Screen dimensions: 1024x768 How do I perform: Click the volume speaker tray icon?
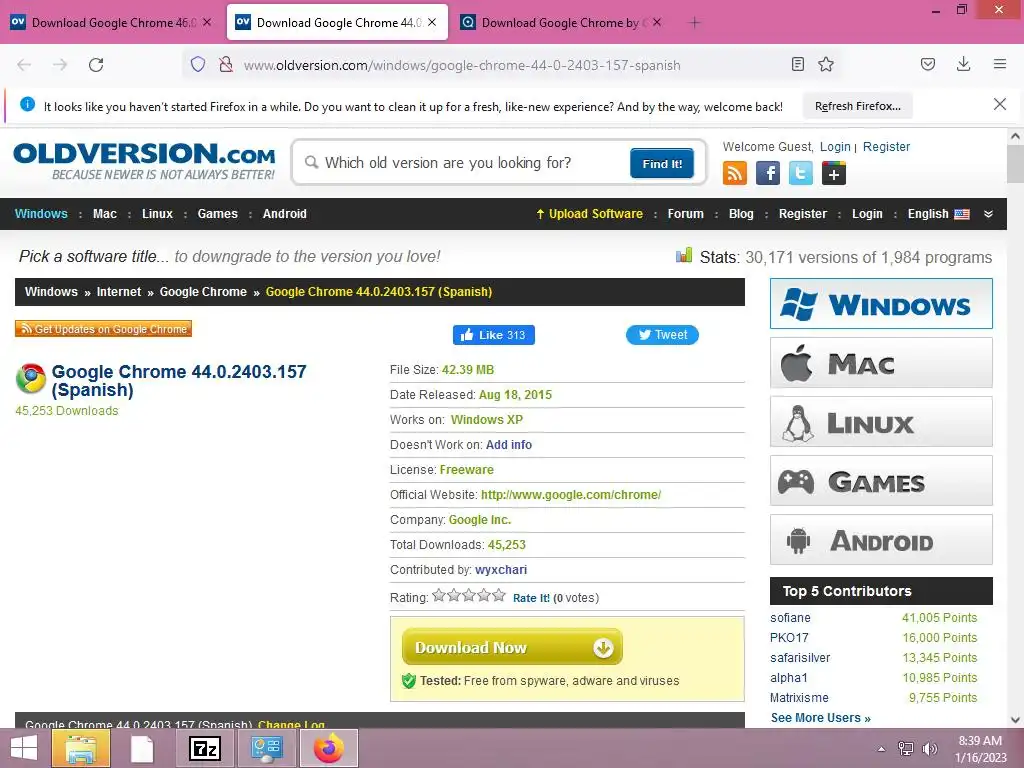(x=929, y=749)
